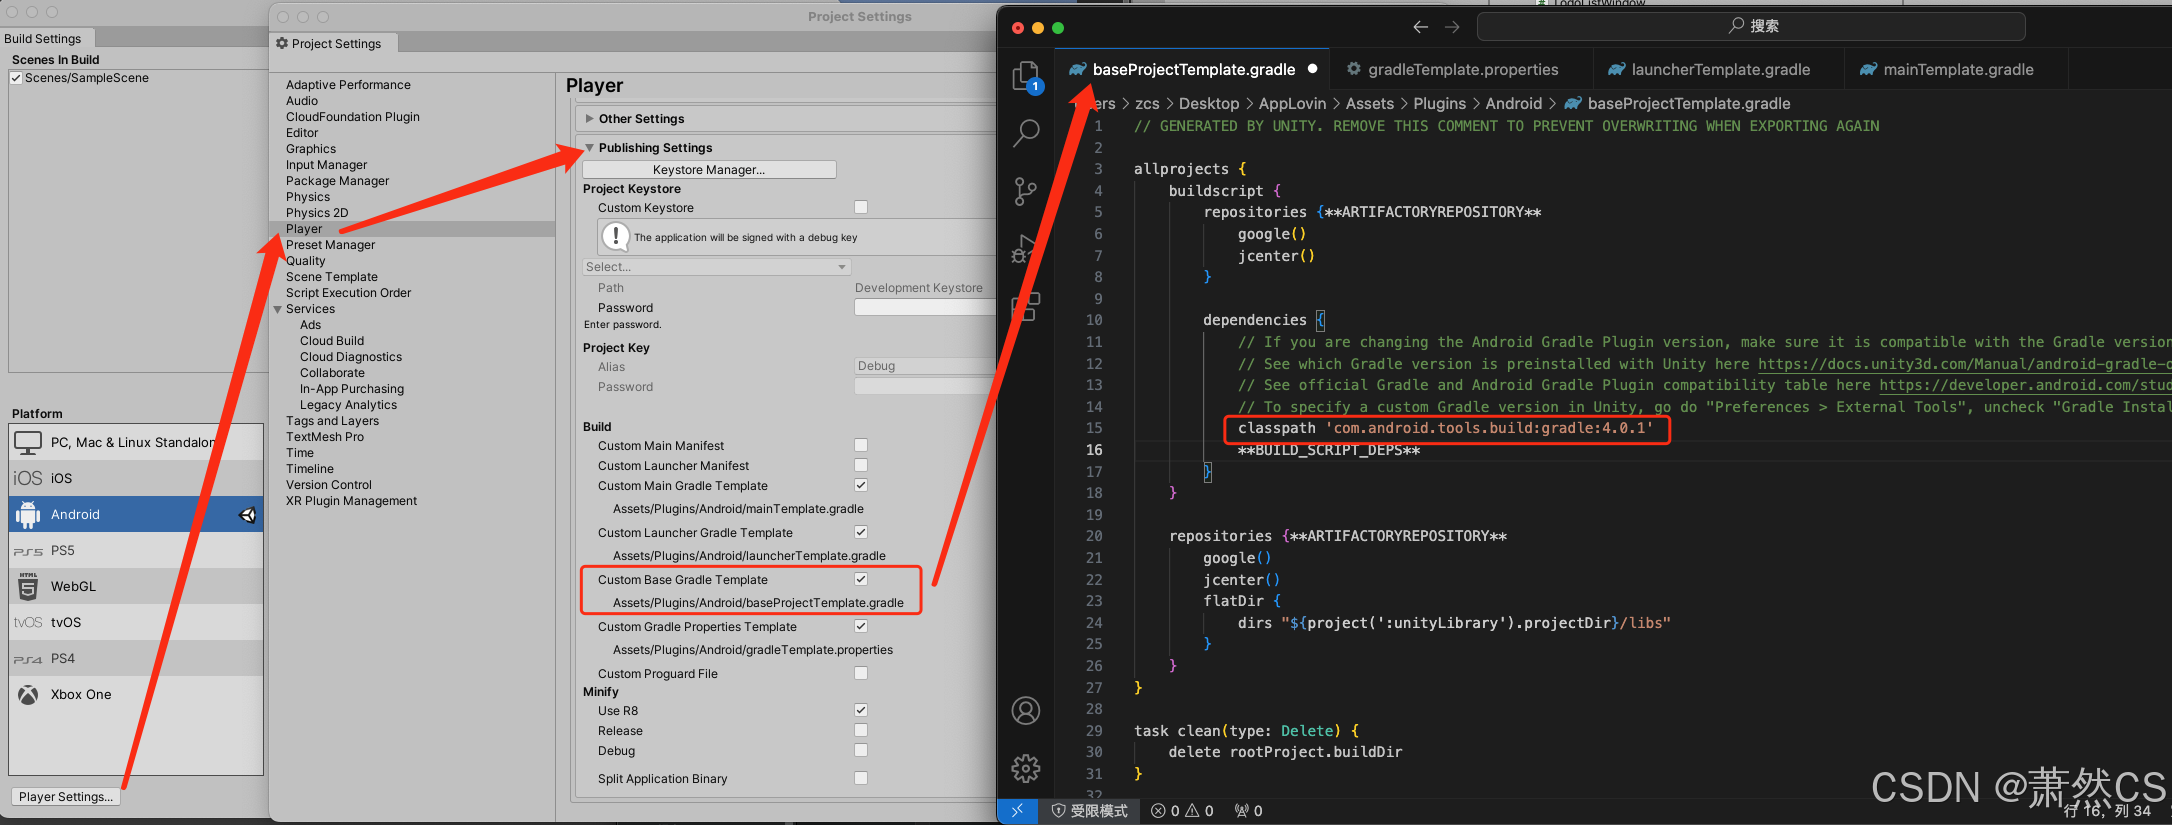The height and width of the screenshot is (825, 2172).
Task: Select the PC, Mac & Linux Standalone platform
Action: pos(136,442)
